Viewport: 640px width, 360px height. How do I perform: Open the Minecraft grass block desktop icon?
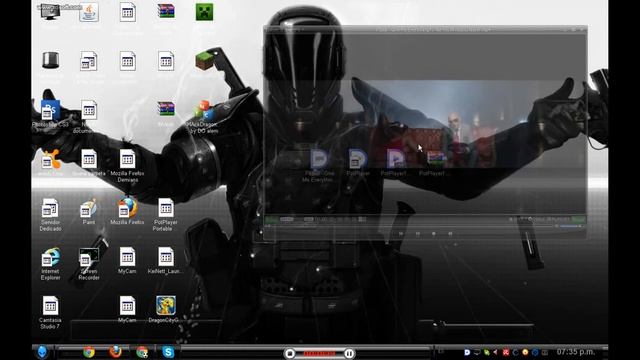click(204, 61)
